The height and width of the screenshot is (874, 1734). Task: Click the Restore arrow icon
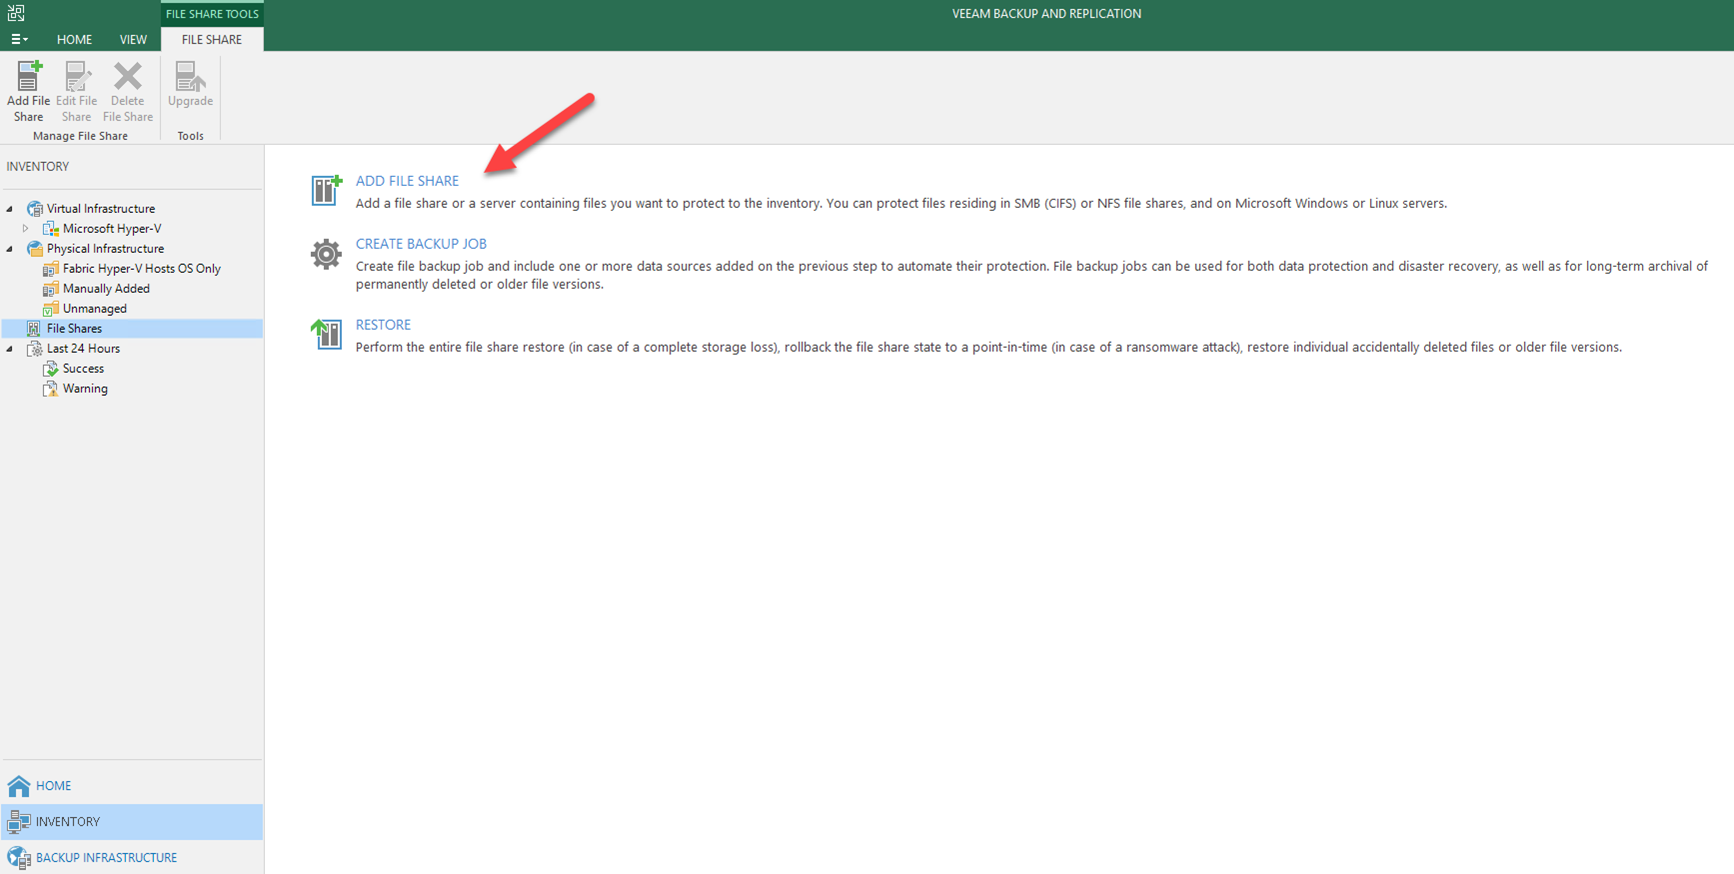click(326, 334)
